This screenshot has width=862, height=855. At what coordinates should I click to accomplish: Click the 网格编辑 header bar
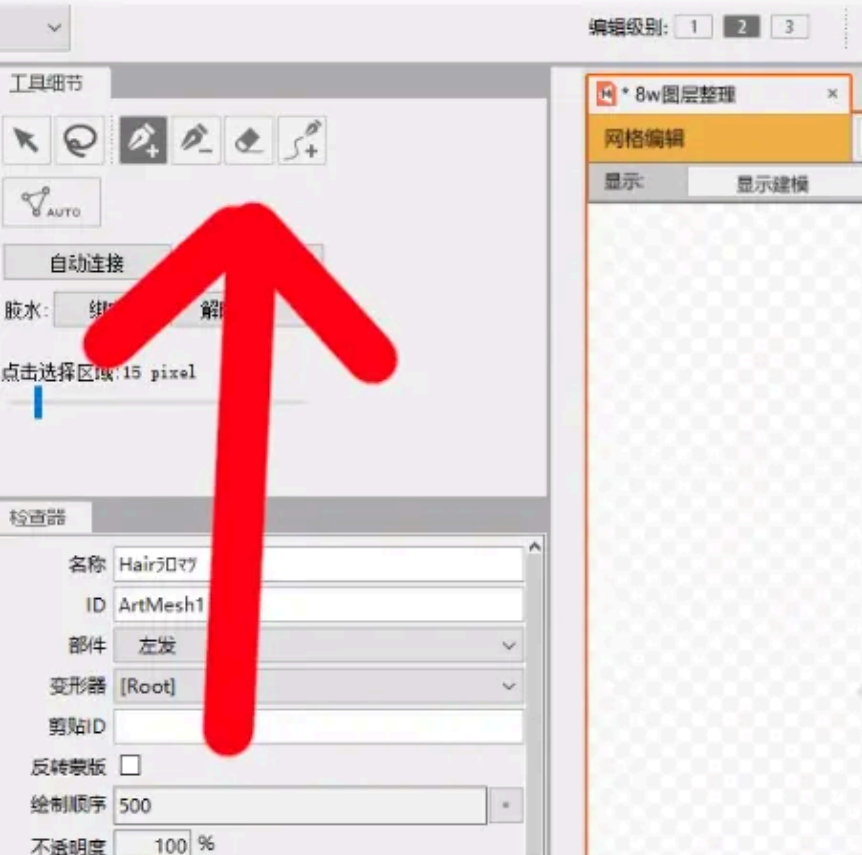(719, 138)
